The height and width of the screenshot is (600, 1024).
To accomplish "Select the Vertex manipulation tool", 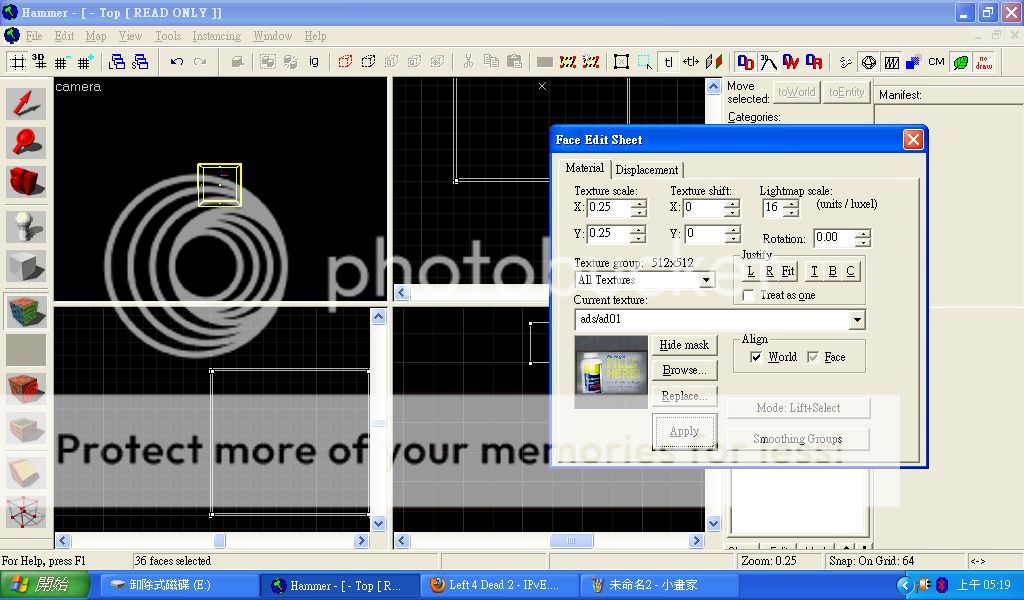I will click(x=26, y=512).
